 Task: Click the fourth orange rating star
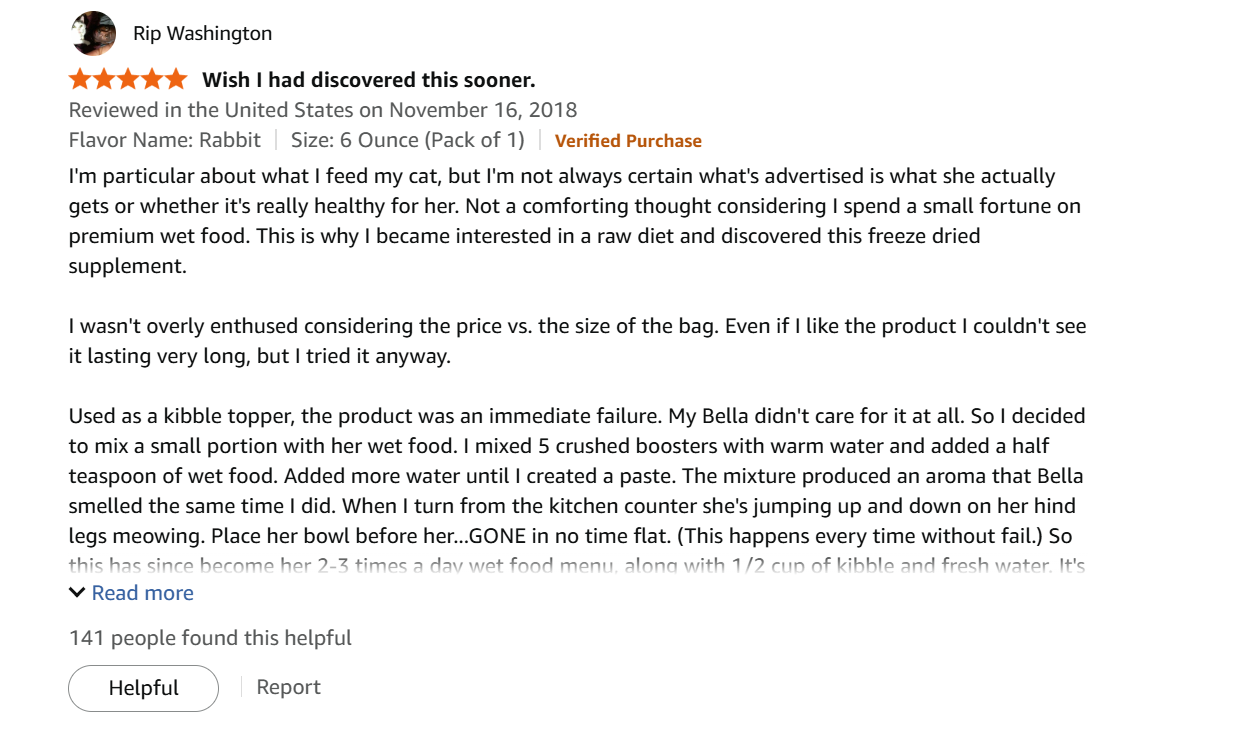pyautogui.click(x=153, y=78)
